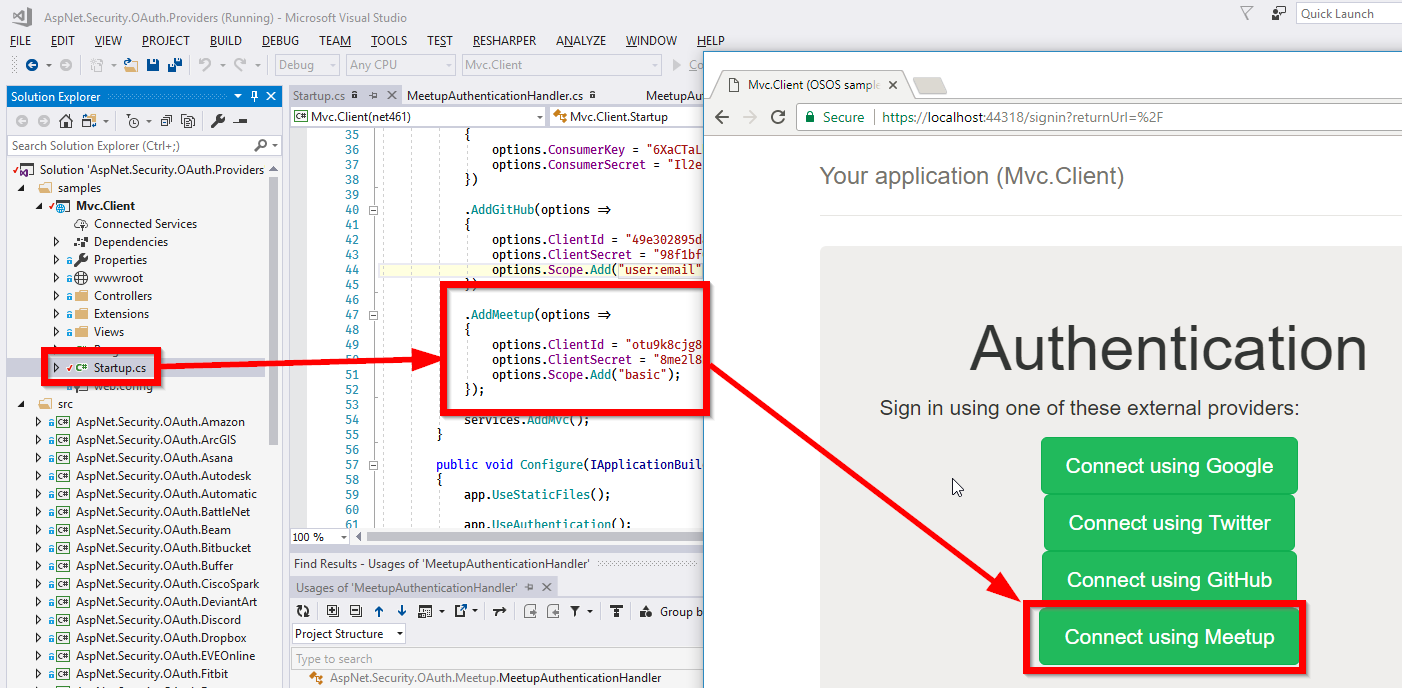Open the 100 % zoom dropdown
The image size is (1402, 688).
click(x=318, y=537)
